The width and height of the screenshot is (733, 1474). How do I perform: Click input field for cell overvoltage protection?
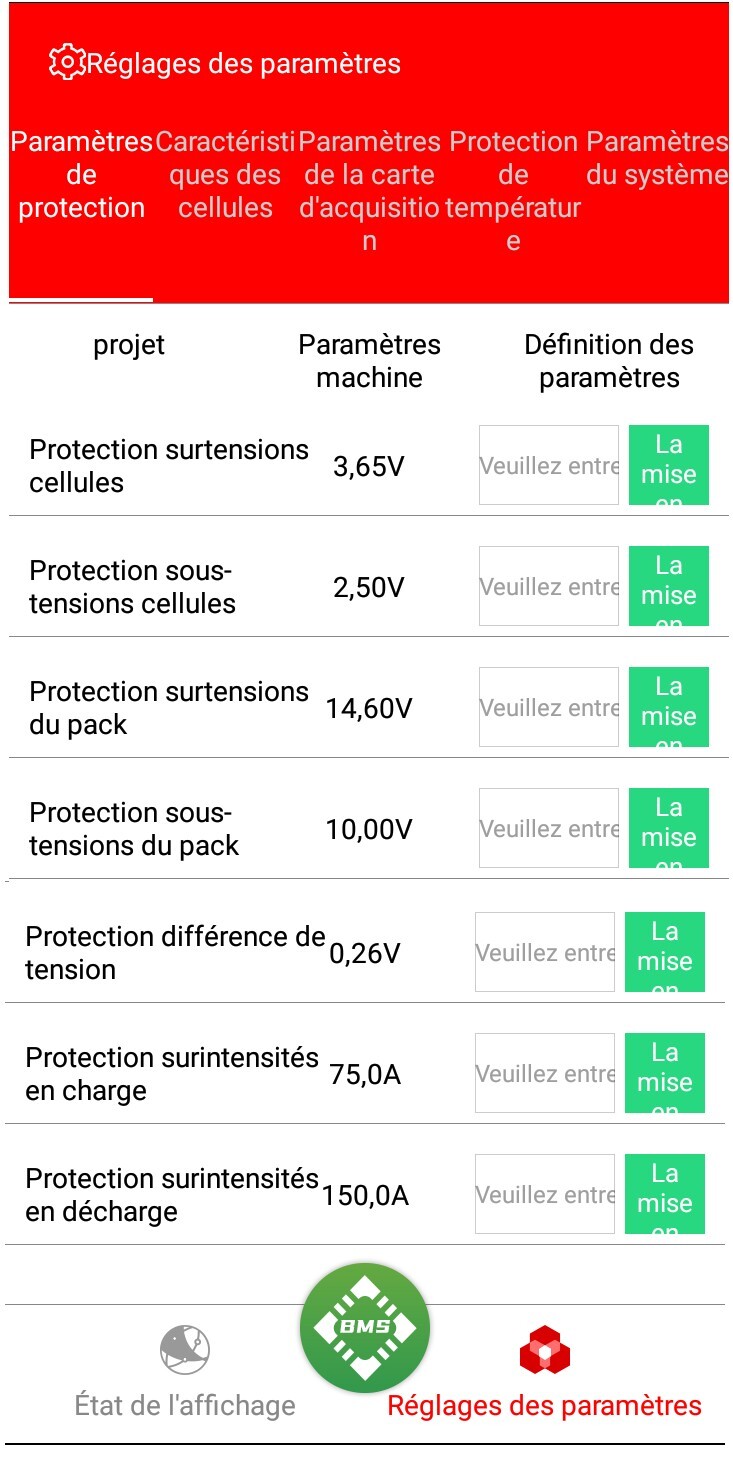(x=549, y=466)
